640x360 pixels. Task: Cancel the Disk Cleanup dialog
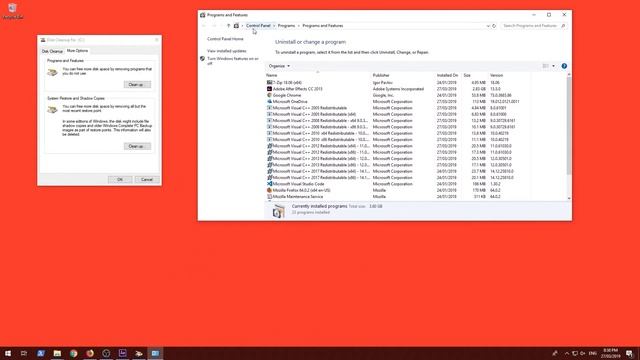pos(147,180)
